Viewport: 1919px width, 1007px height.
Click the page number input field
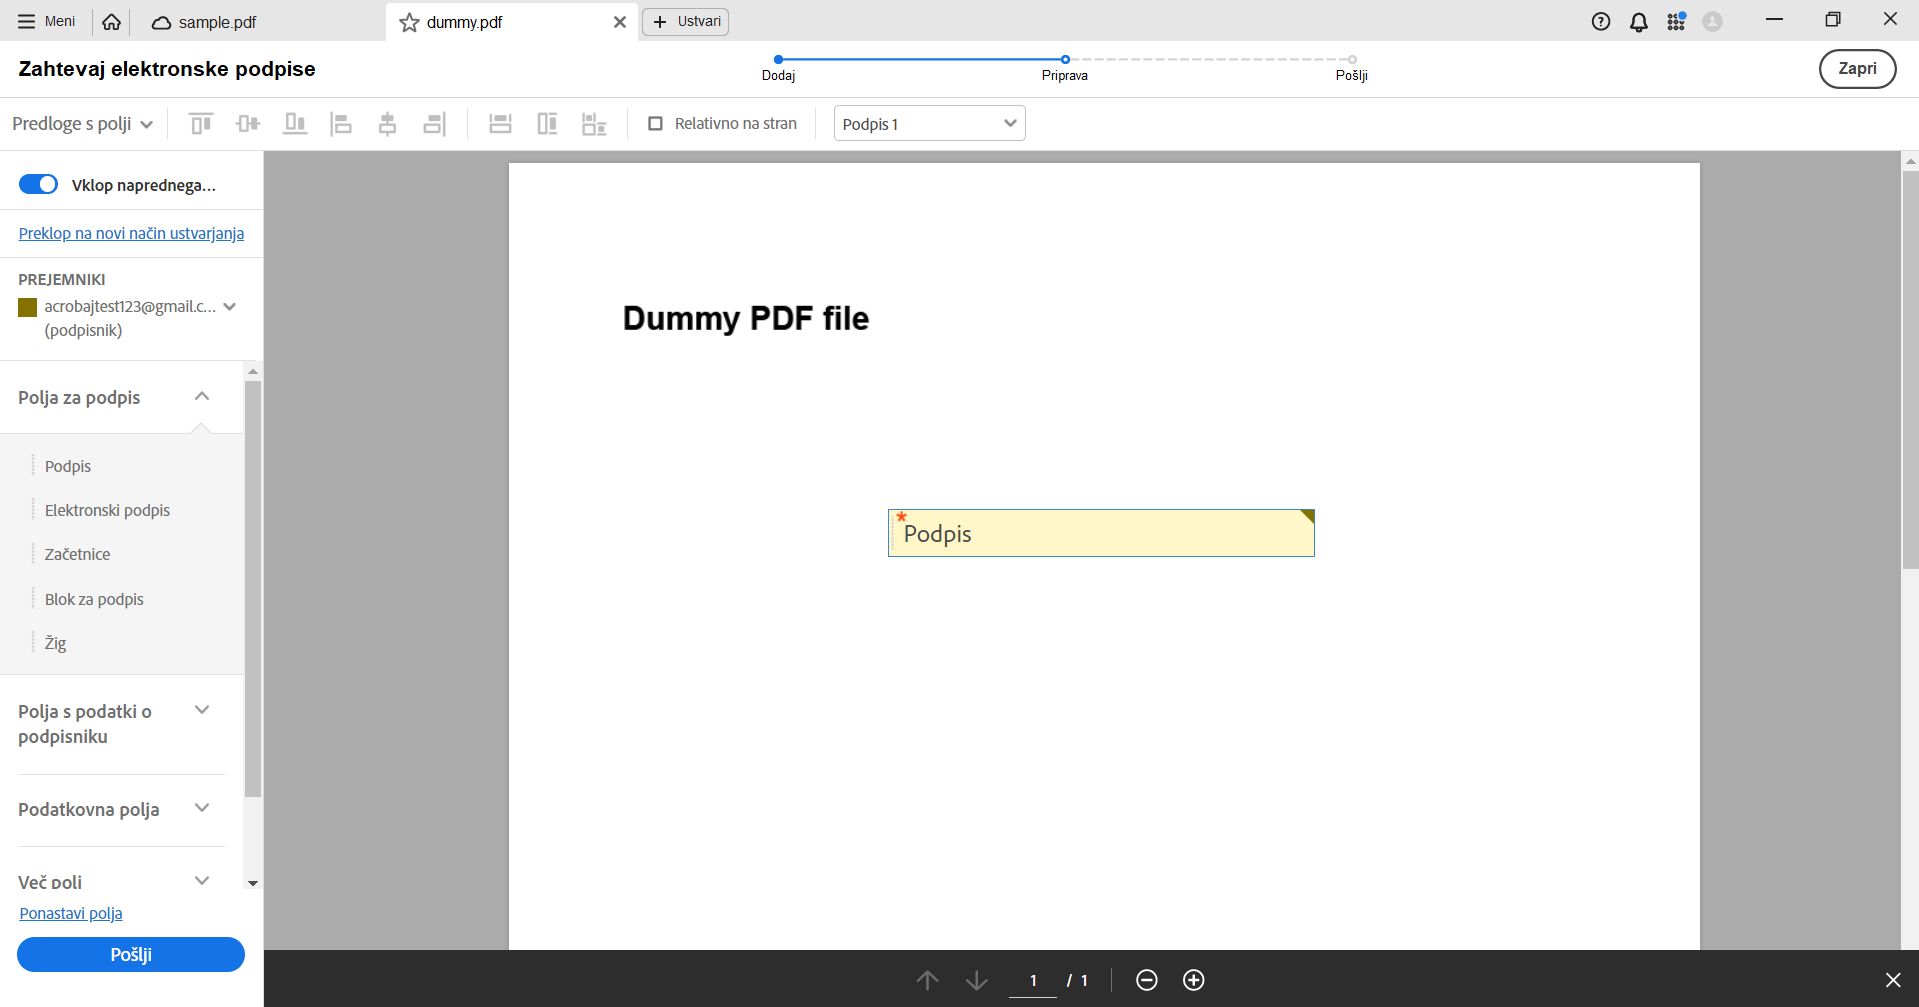1033,980
